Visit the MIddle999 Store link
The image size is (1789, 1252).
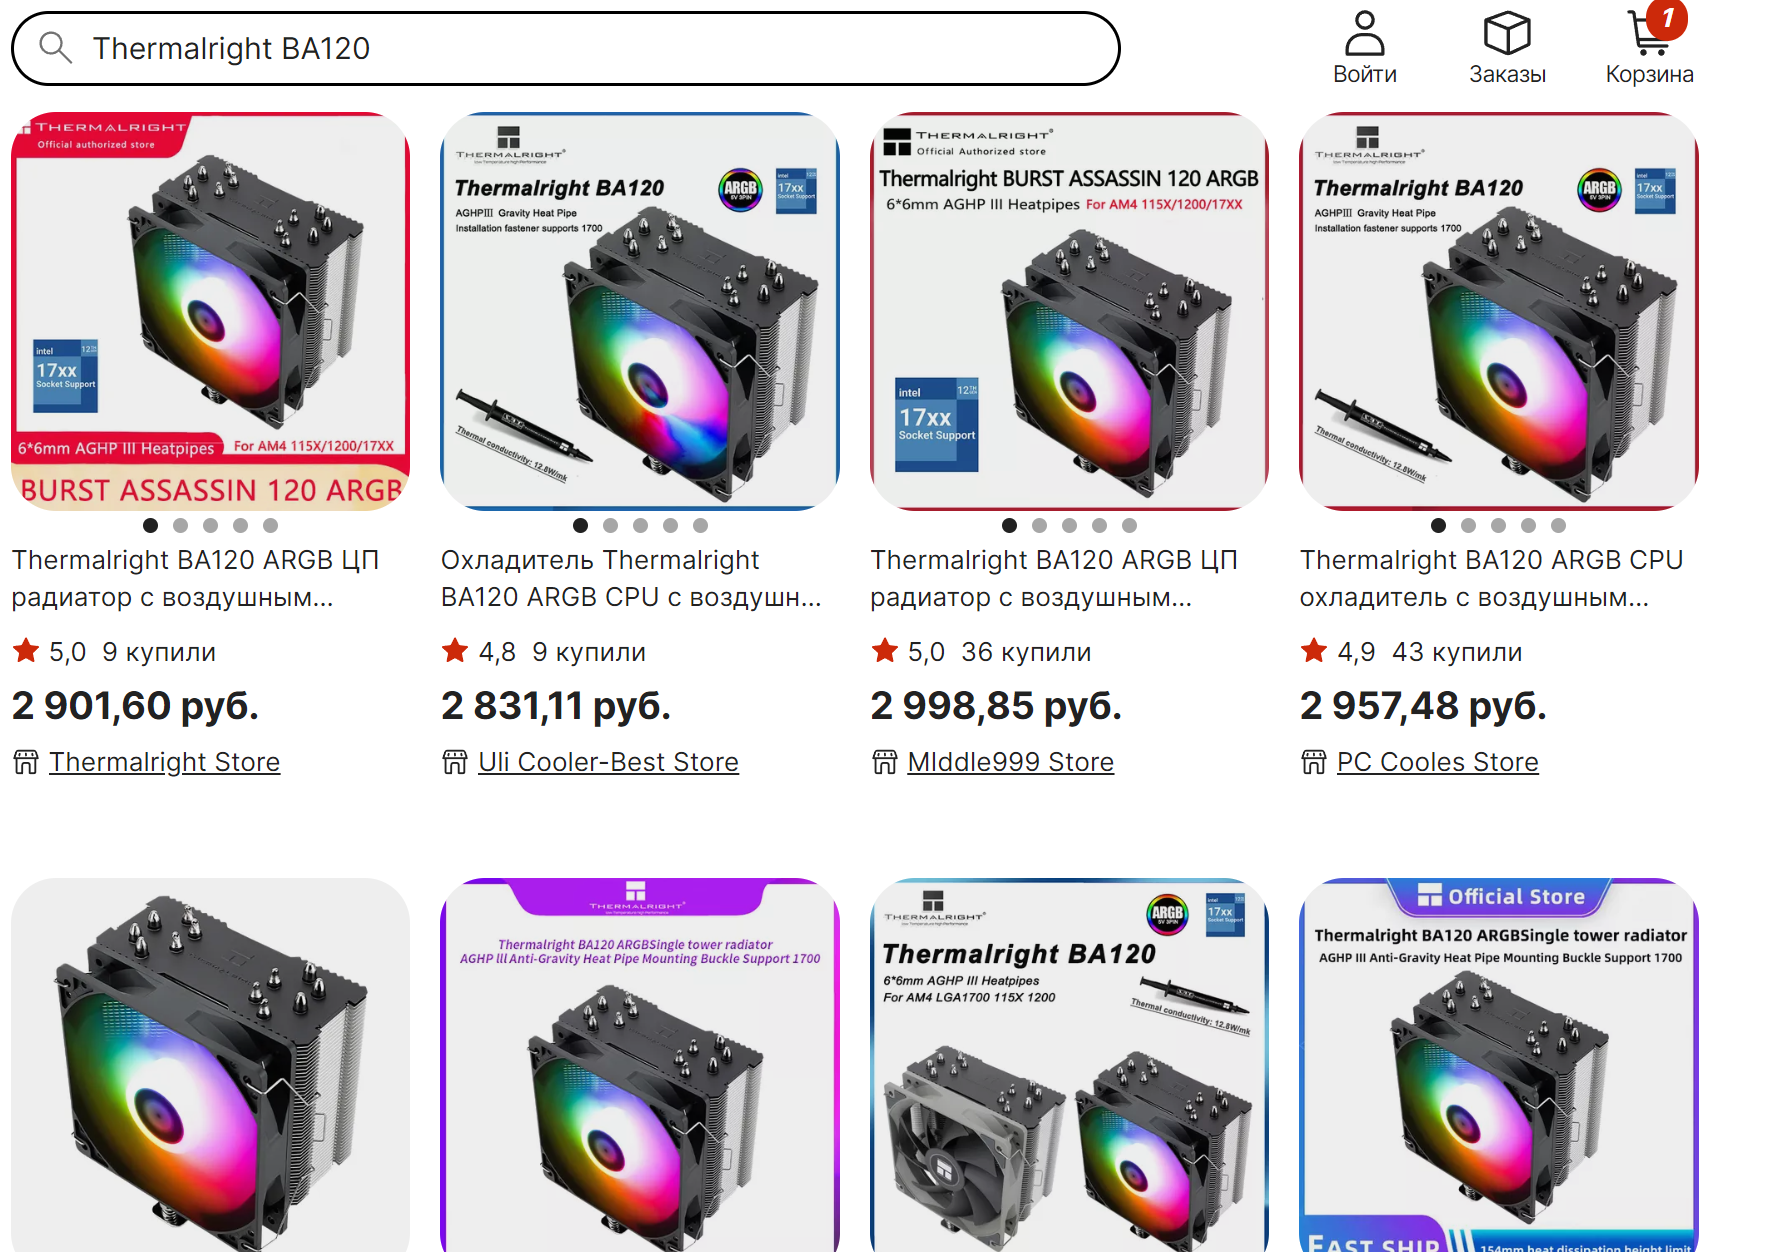(x=1011, y=762)
